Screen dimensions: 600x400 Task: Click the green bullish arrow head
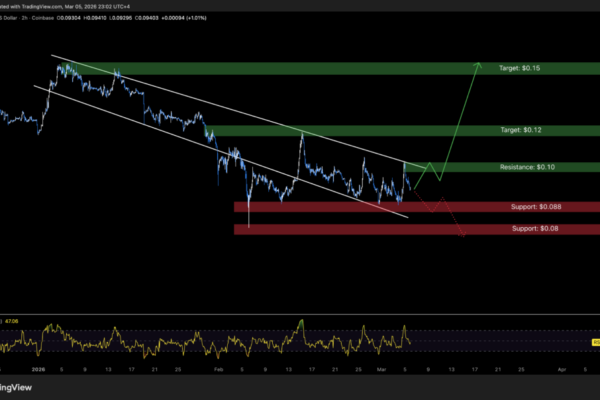[x=476, y=66]
